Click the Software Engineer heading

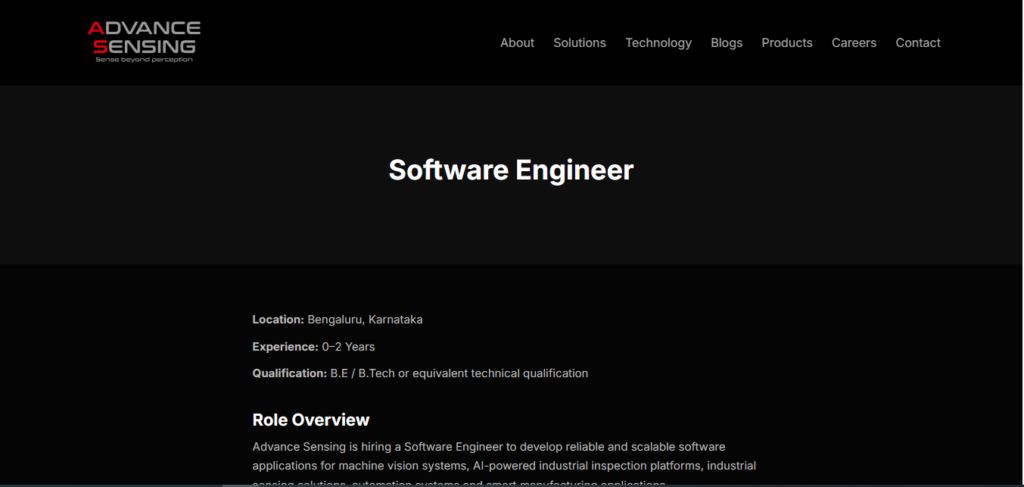[511, 170]
